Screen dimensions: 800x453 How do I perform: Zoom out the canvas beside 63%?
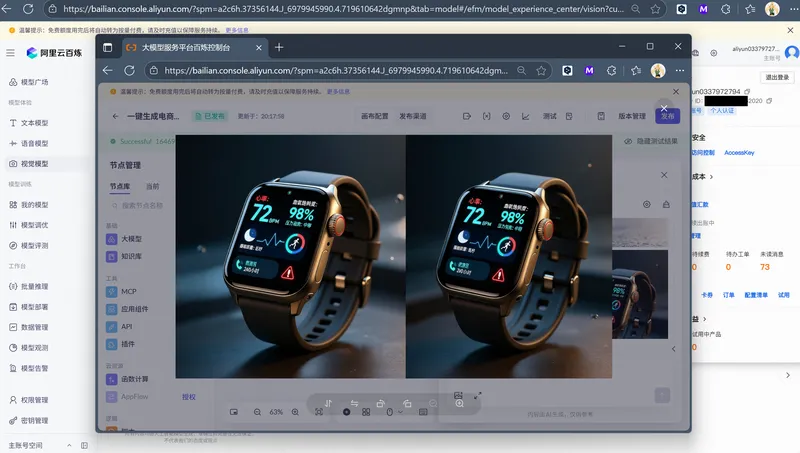257,412
